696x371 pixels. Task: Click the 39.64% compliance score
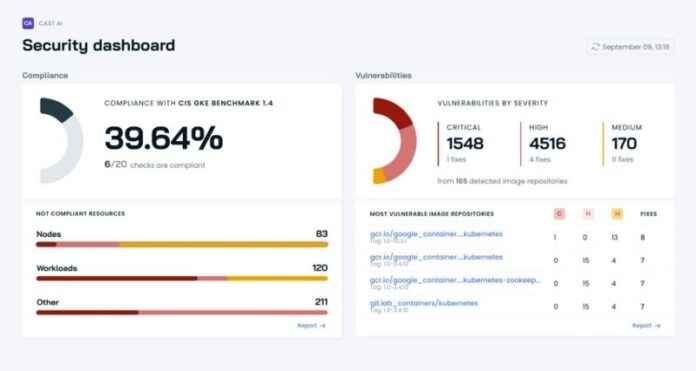163,138
